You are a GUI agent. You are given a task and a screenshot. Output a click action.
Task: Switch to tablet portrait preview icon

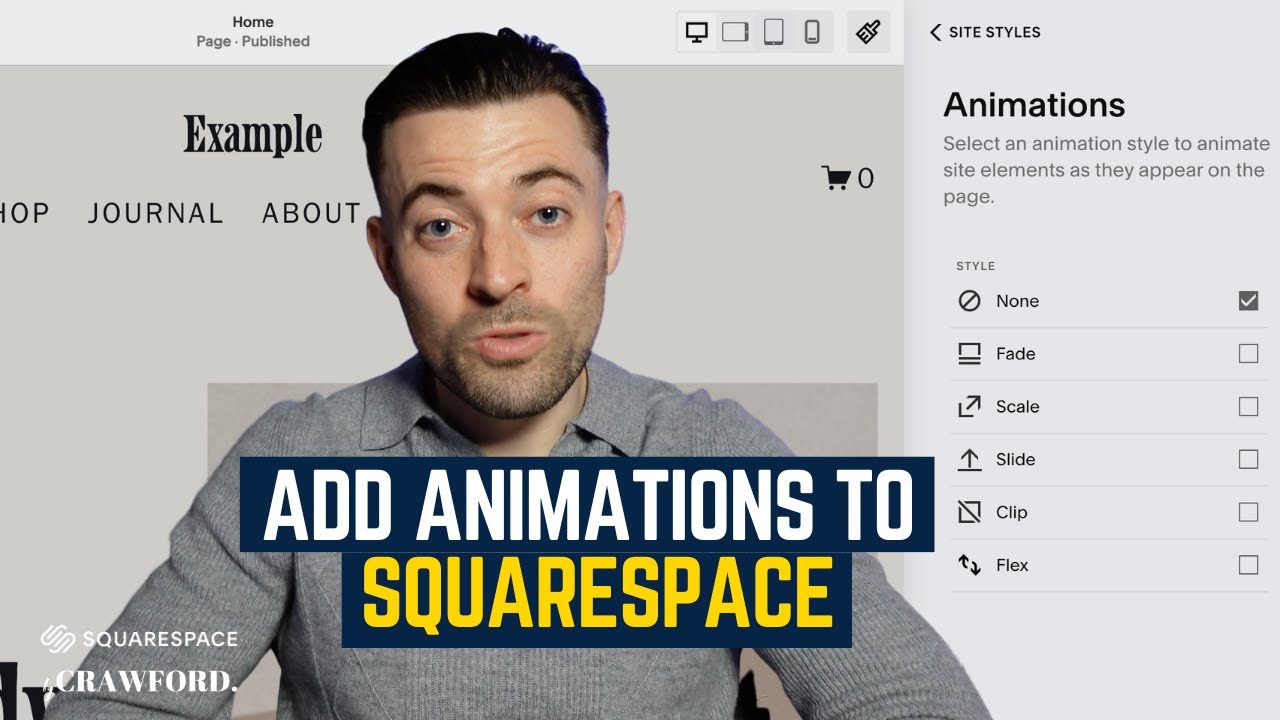coord(774,32)
